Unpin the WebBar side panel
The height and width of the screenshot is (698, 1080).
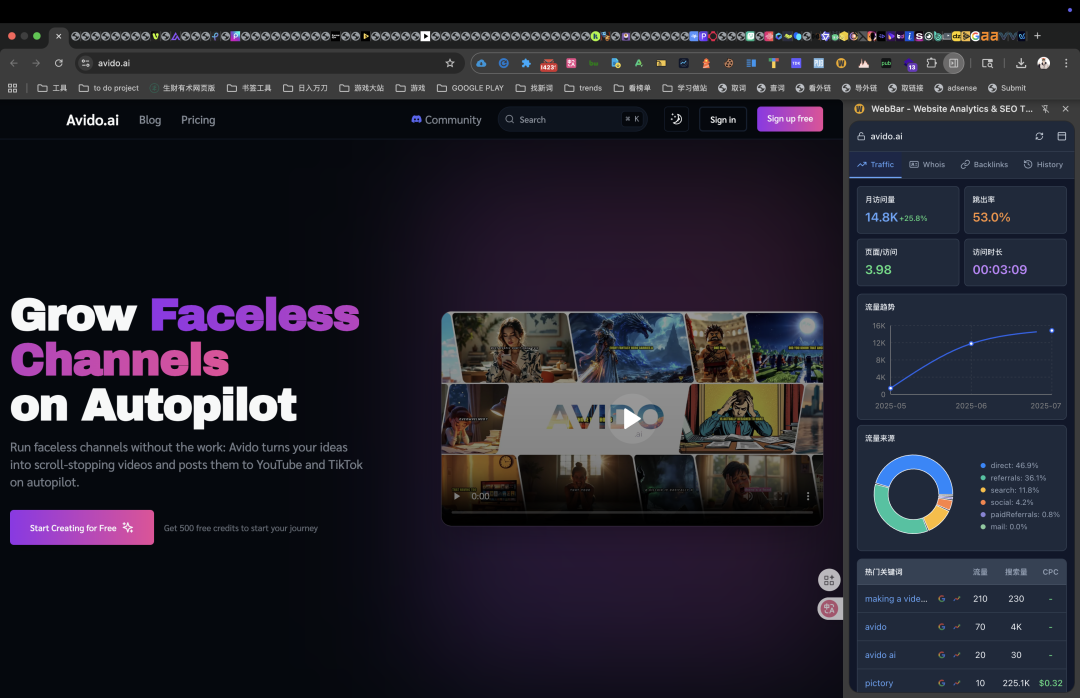point(1046,109)
